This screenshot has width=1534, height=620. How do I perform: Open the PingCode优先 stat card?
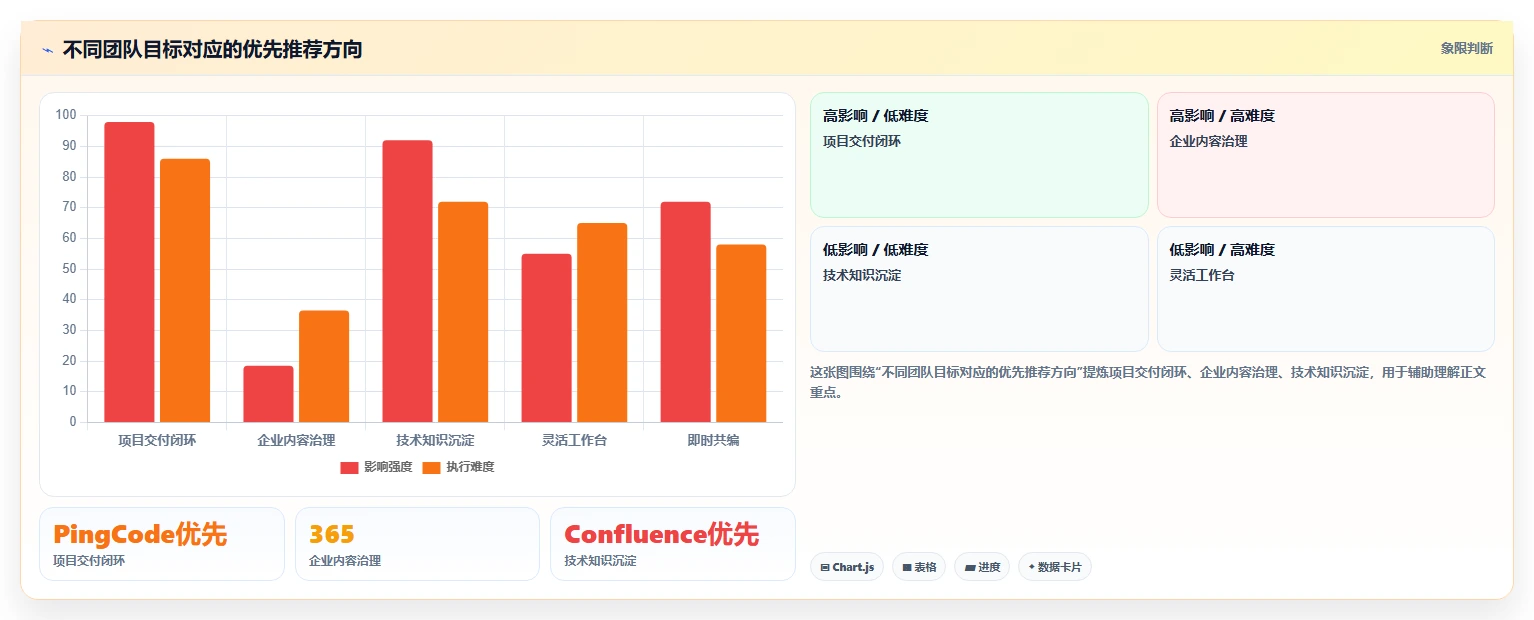162,544
